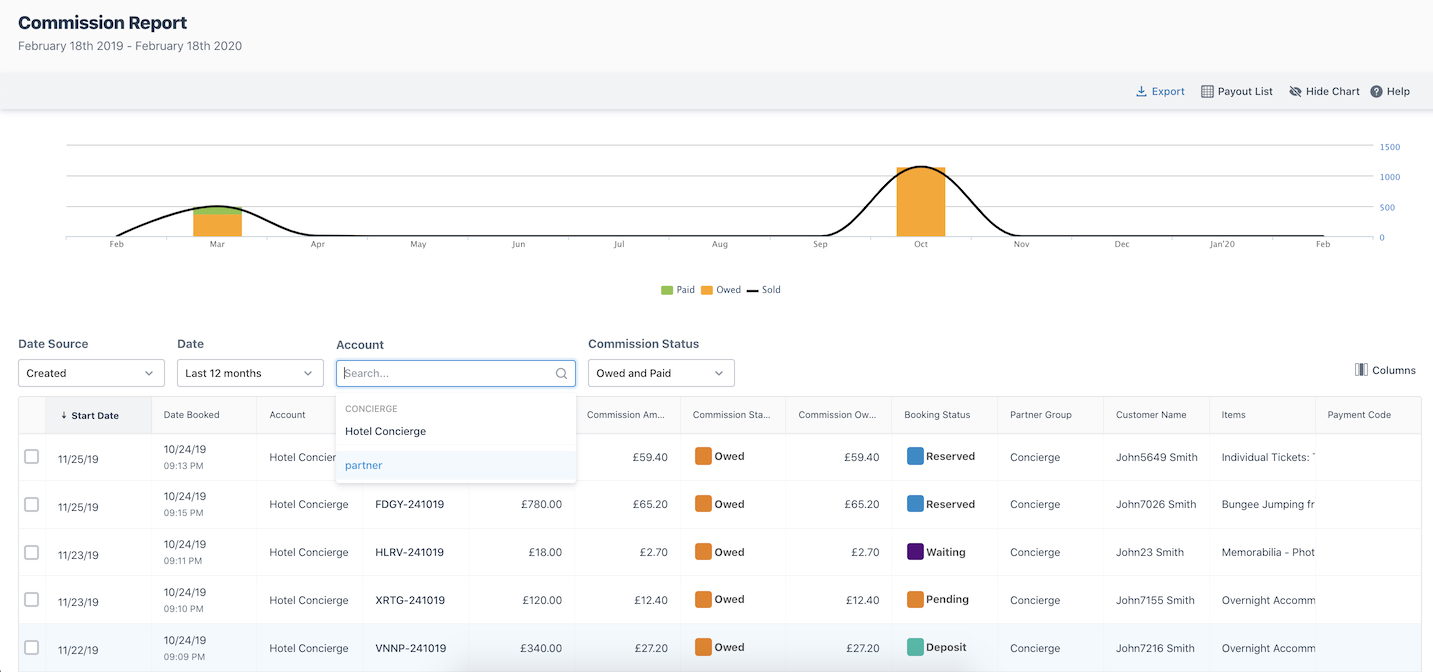Click the search magnifier in Account field
Screen dimensions: 1433x672
point(562,374)
